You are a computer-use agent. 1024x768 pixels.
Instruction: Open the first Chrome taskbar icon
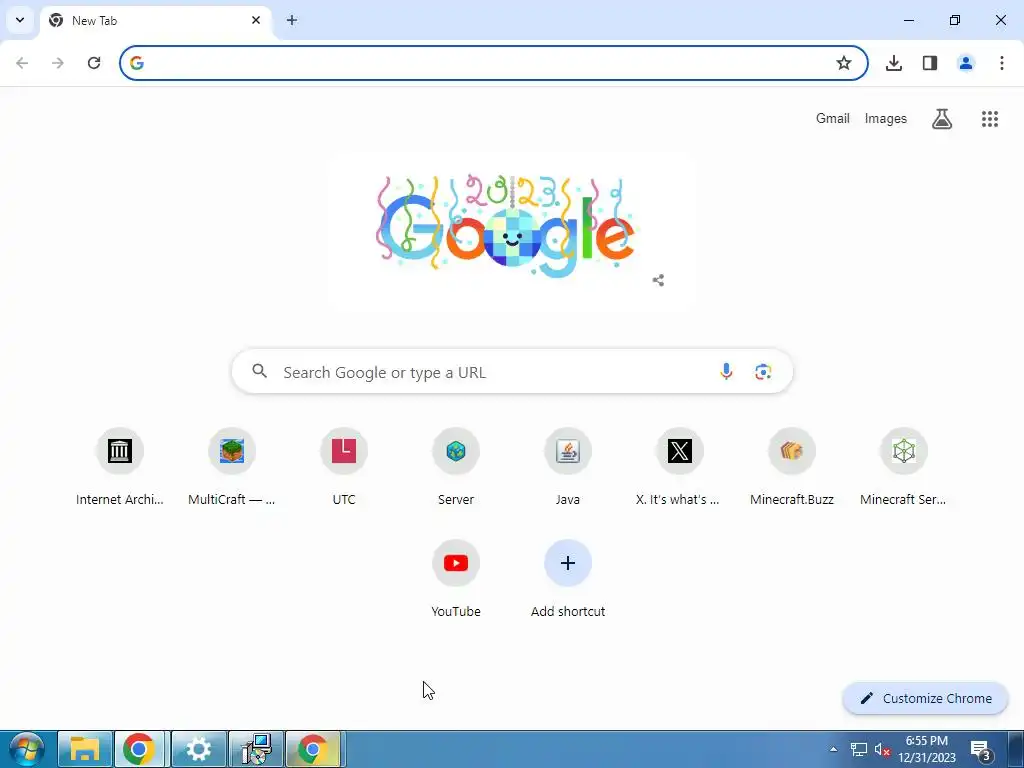[139, 749]
